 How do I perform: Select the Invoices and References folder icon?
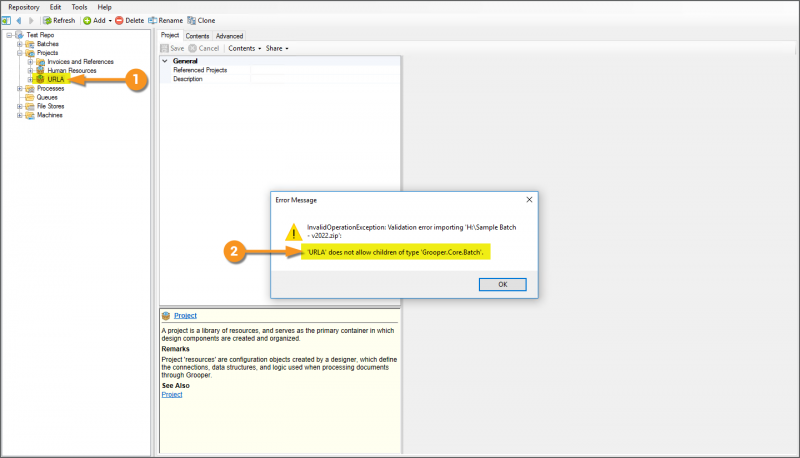pos(40,62)
